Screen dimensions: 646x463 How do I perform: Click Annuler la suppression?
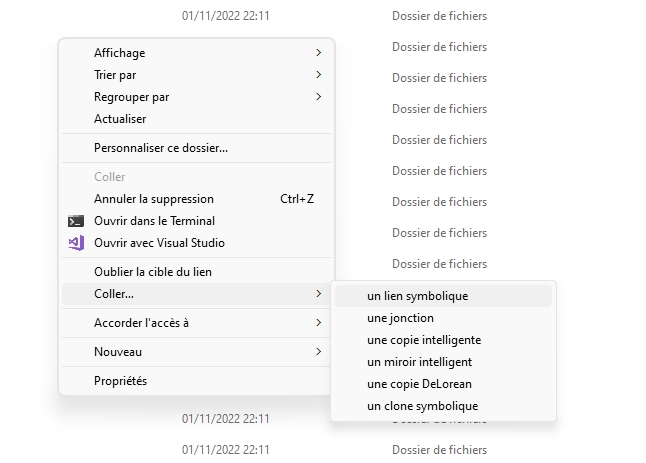(x=154, y=199)
